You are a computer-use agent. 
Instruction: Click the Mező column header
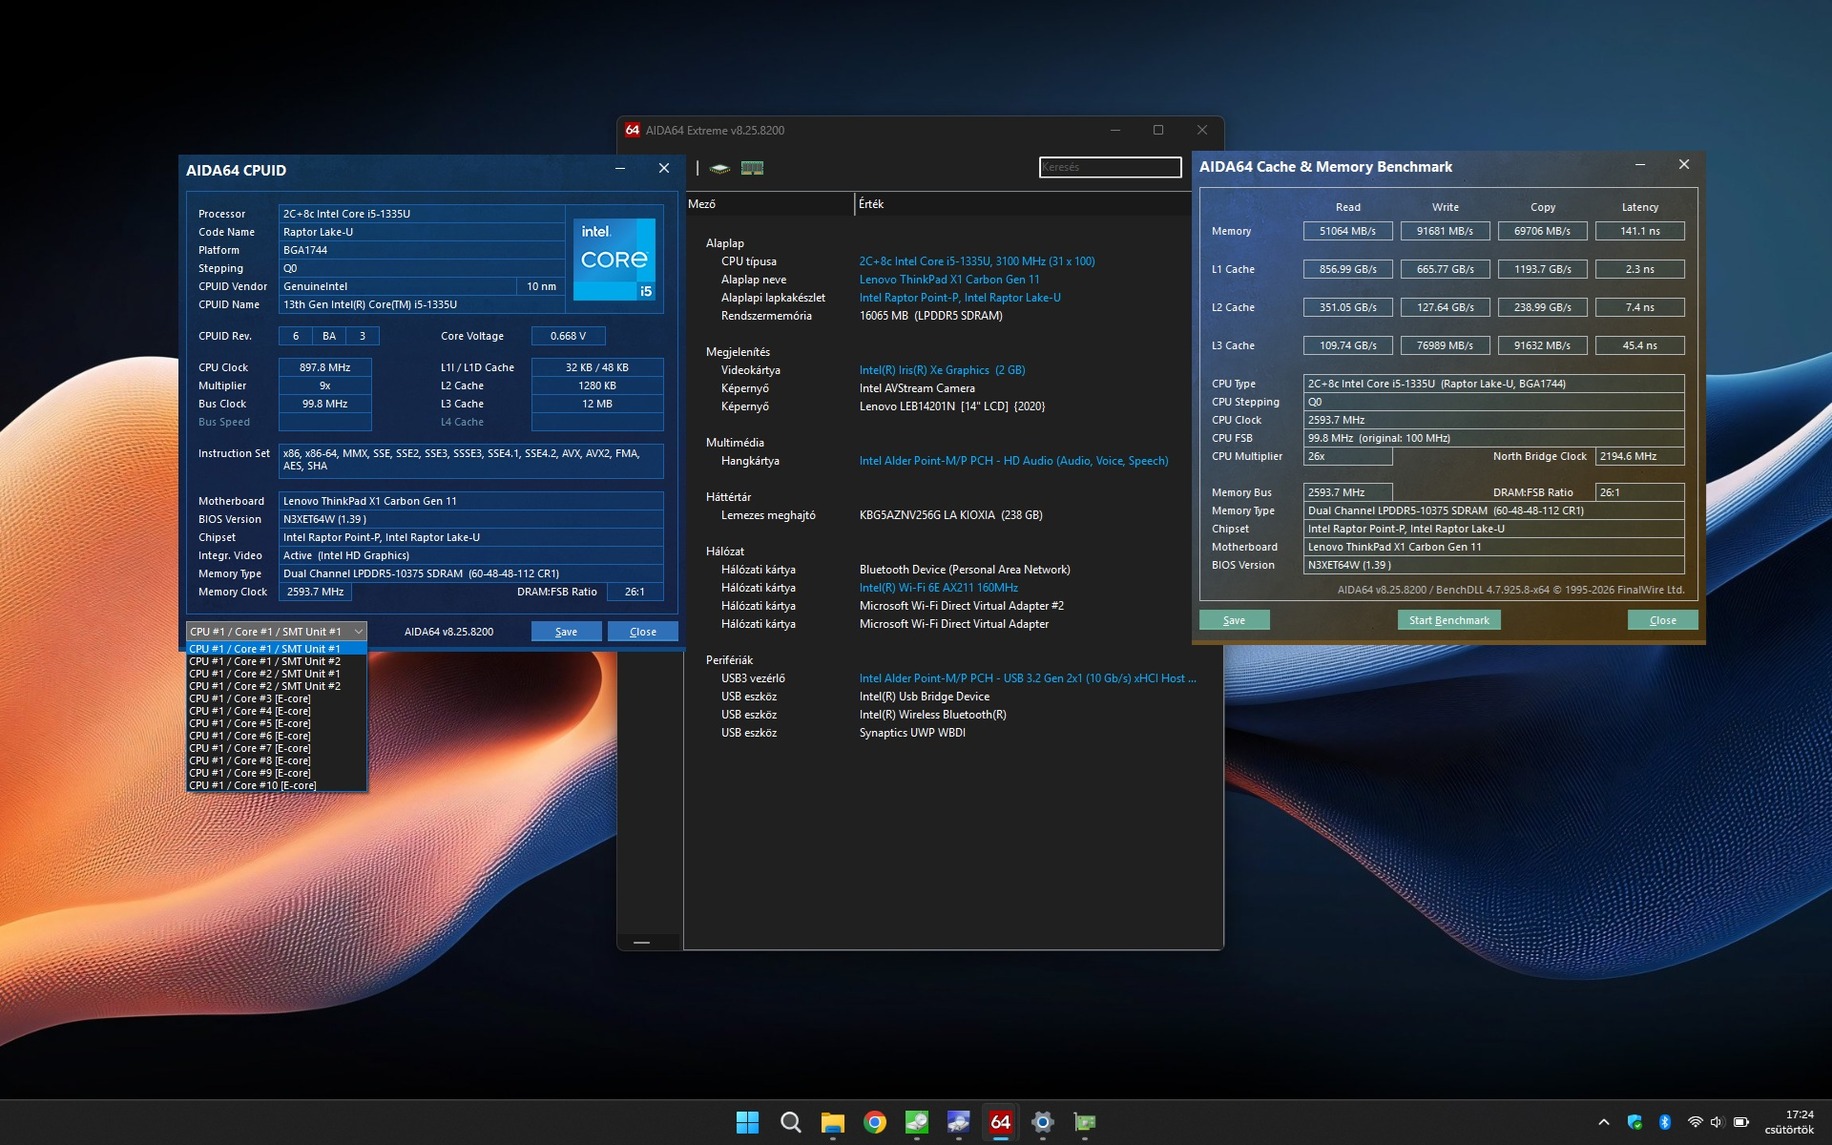pos(769,204)
